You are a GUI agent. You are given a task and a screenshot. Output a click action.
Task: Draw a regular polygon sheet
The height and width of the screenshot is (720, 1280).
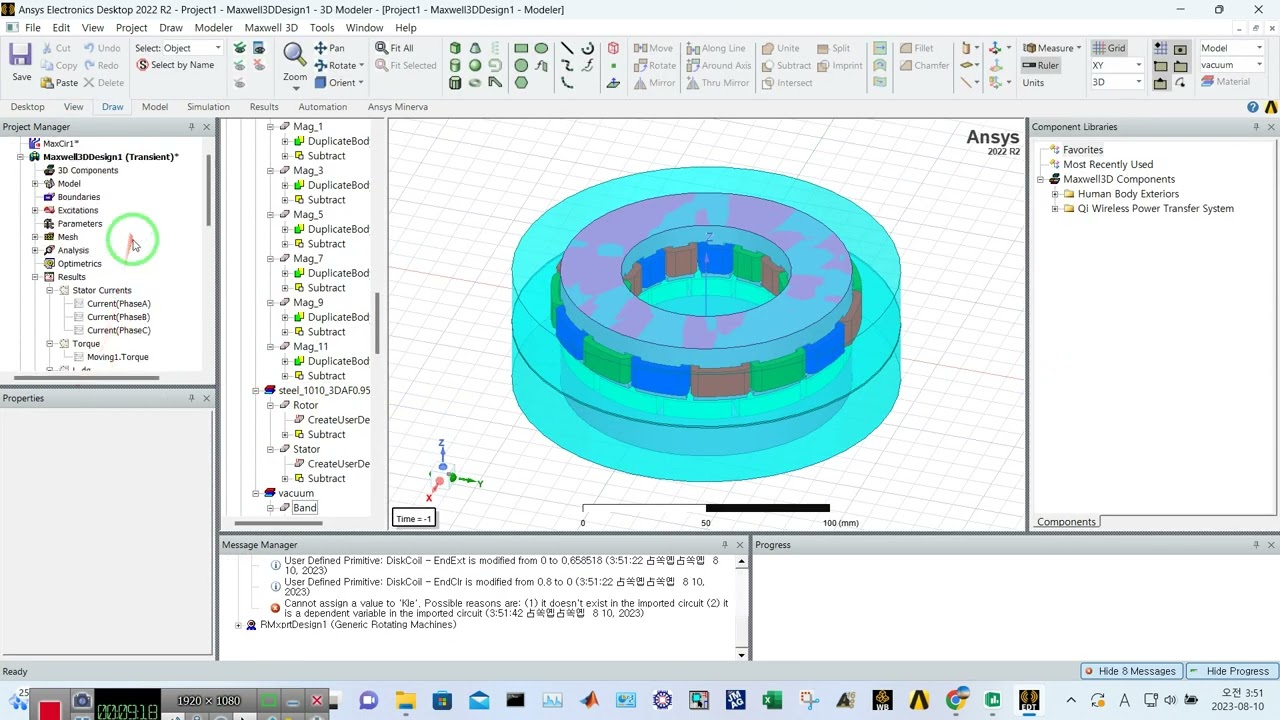[521, 82]
